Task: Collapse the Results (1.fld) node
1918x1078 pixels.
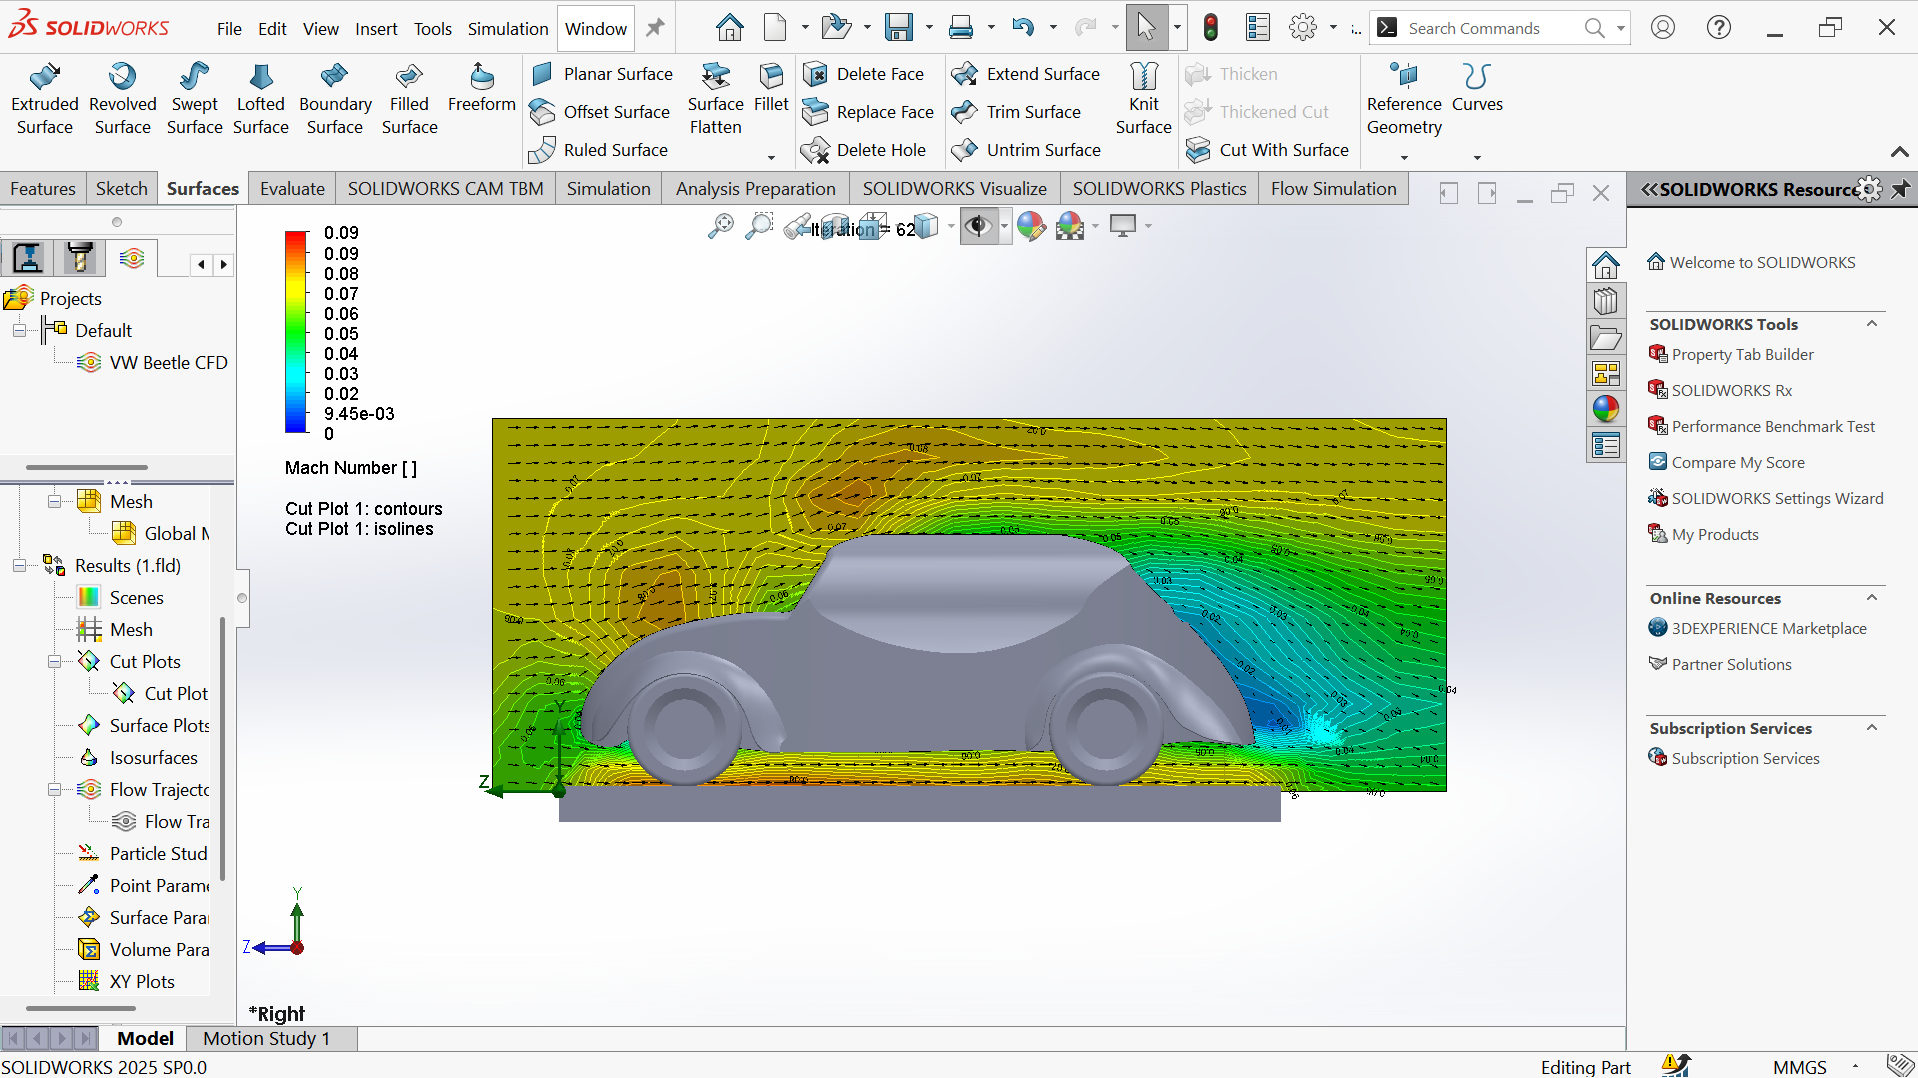Action: click(19, 566)
